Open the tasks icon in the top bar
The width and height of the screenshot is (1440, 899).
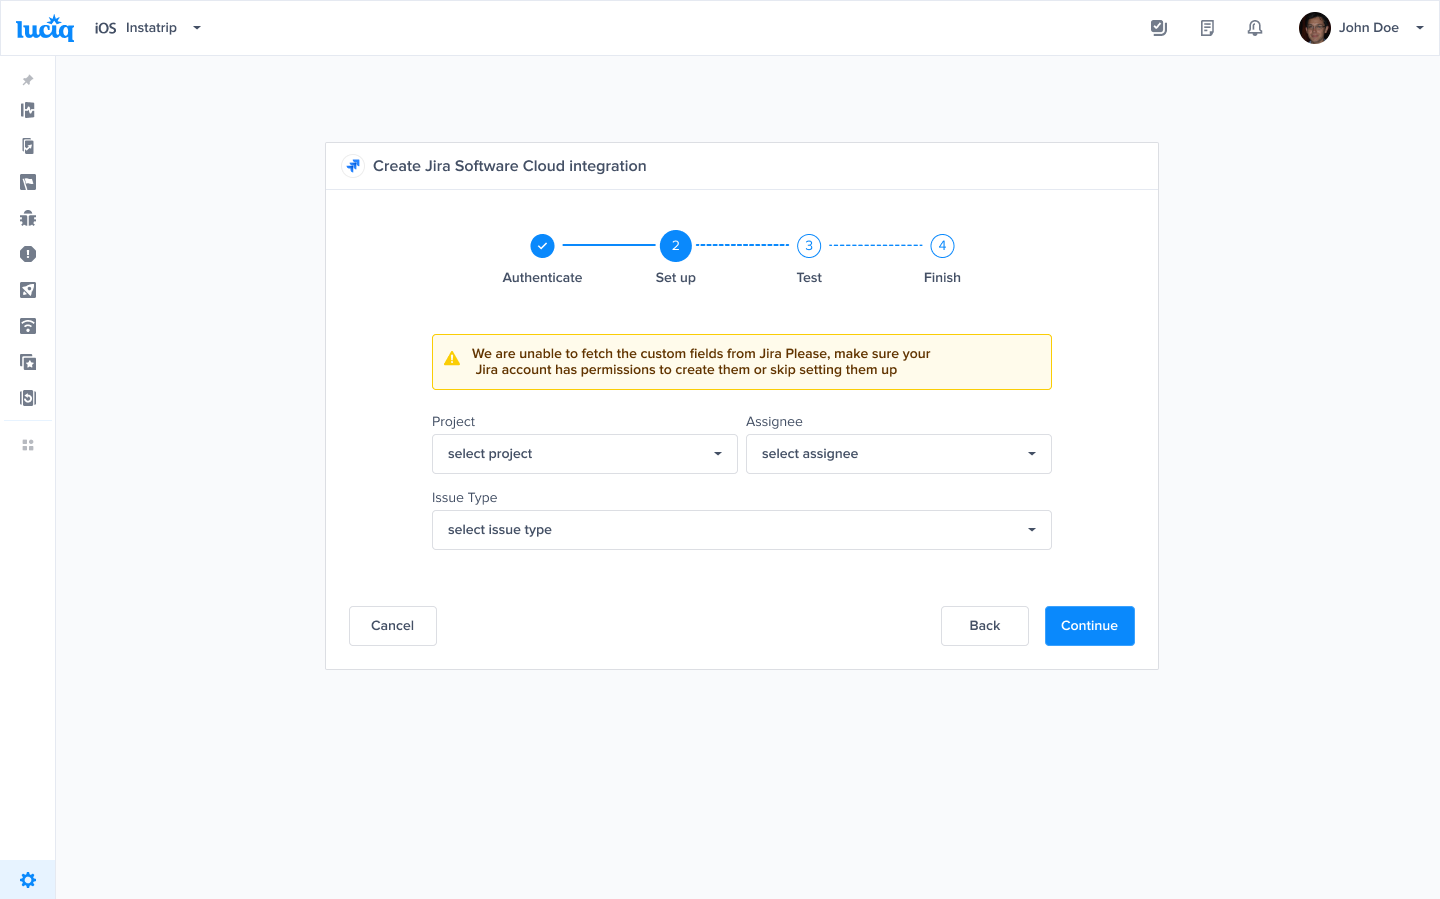pos(1159,27)
